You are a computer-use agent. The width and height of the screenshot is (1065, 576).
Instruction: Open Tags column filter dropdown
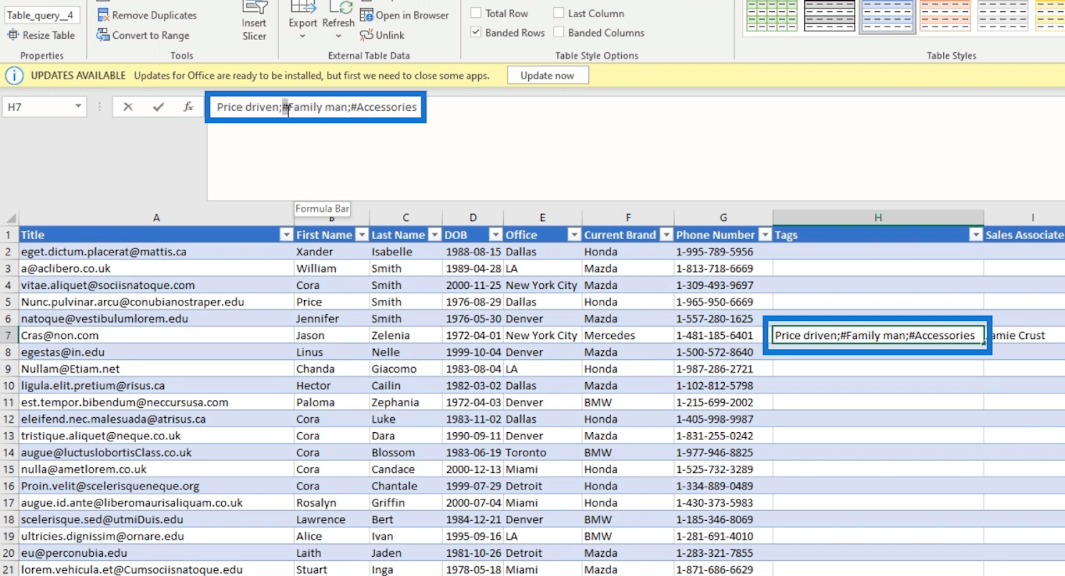coord(975,235)
